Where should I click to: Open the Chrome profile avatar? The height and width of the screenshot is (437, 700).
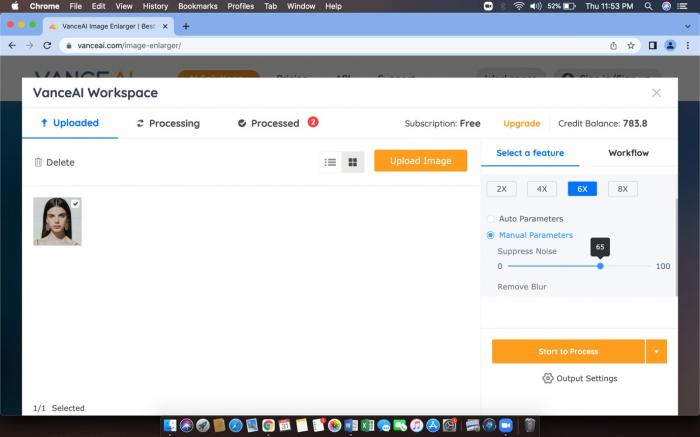point(670,46)
